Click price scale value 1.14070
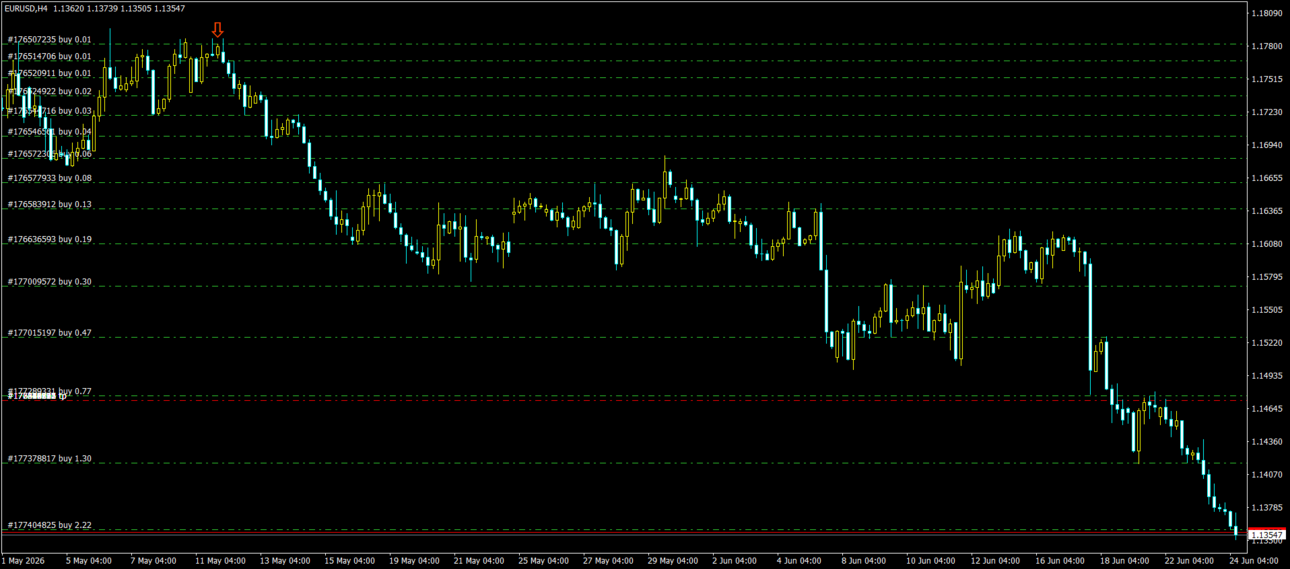 (x=1267, y=474)
